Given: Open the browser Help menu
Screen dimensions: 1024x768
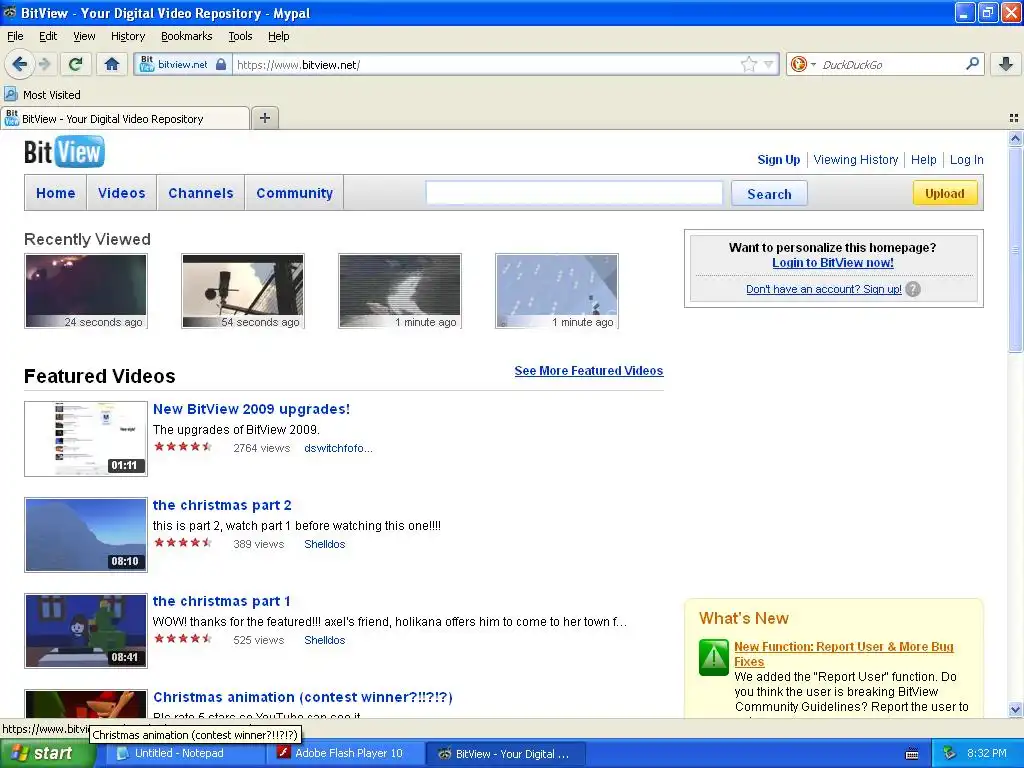Looking at the screenshot, I should (x=278, y=36).
